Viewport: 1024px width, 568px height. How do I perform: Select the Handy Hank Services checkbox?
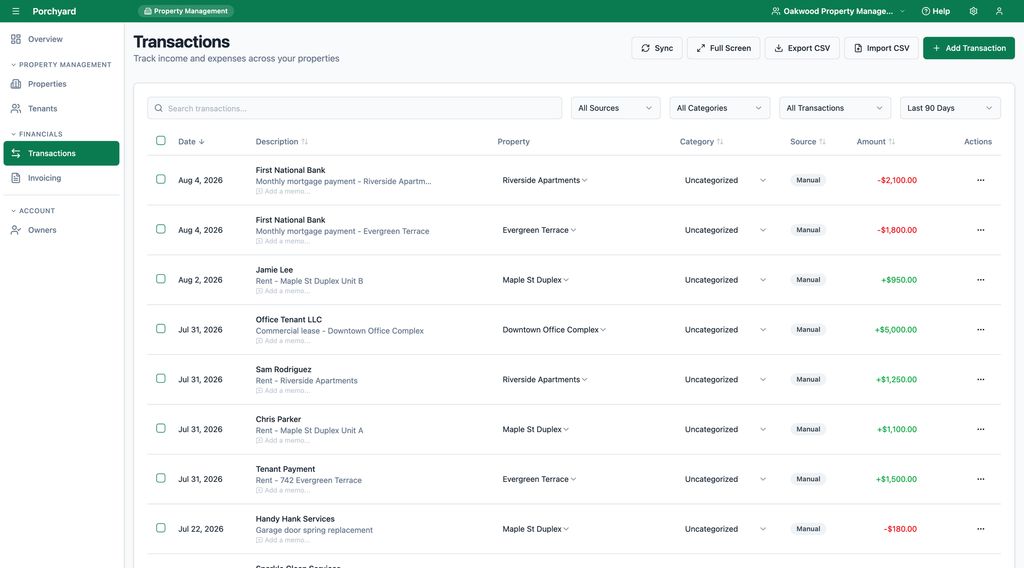point(161,528)
